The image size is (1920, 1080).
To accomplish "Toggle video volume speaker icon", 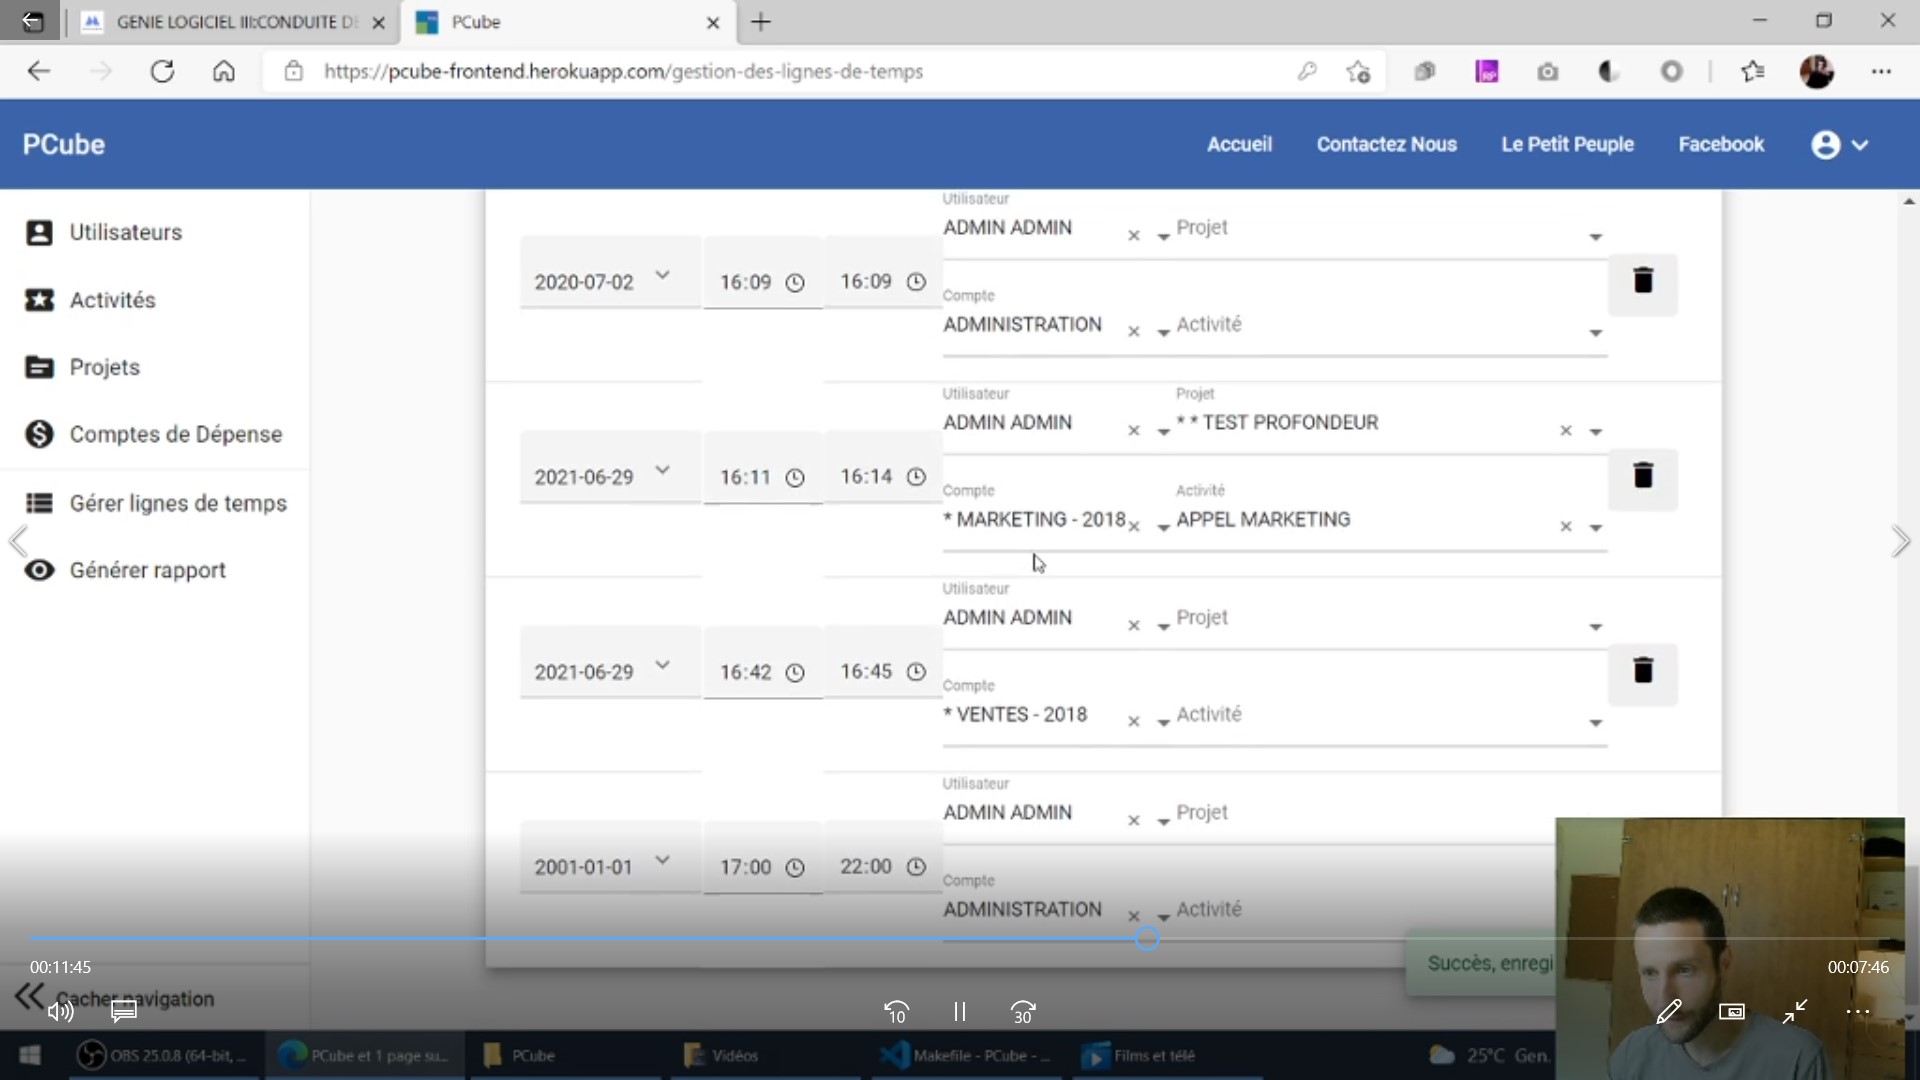I will (x=60, y=1012).
